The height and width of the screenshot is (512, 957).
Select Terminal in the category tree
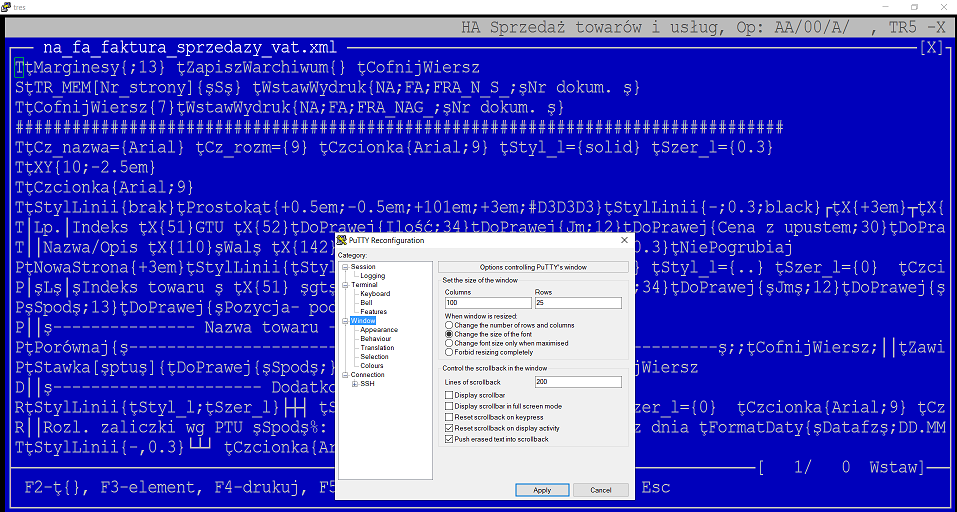[x=364, y=285]
